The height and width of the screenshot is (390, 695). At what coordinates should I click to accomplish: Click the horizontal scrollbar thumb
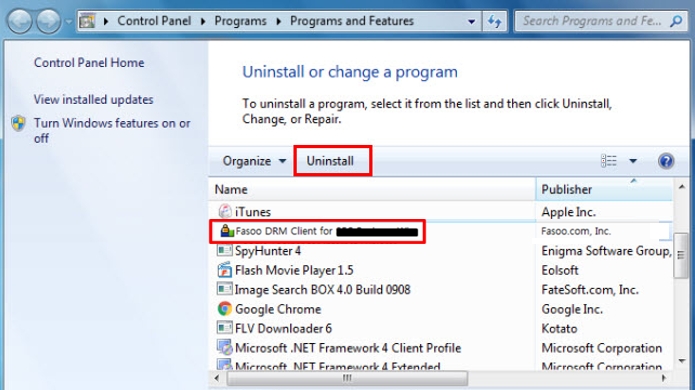coord(347,378)
